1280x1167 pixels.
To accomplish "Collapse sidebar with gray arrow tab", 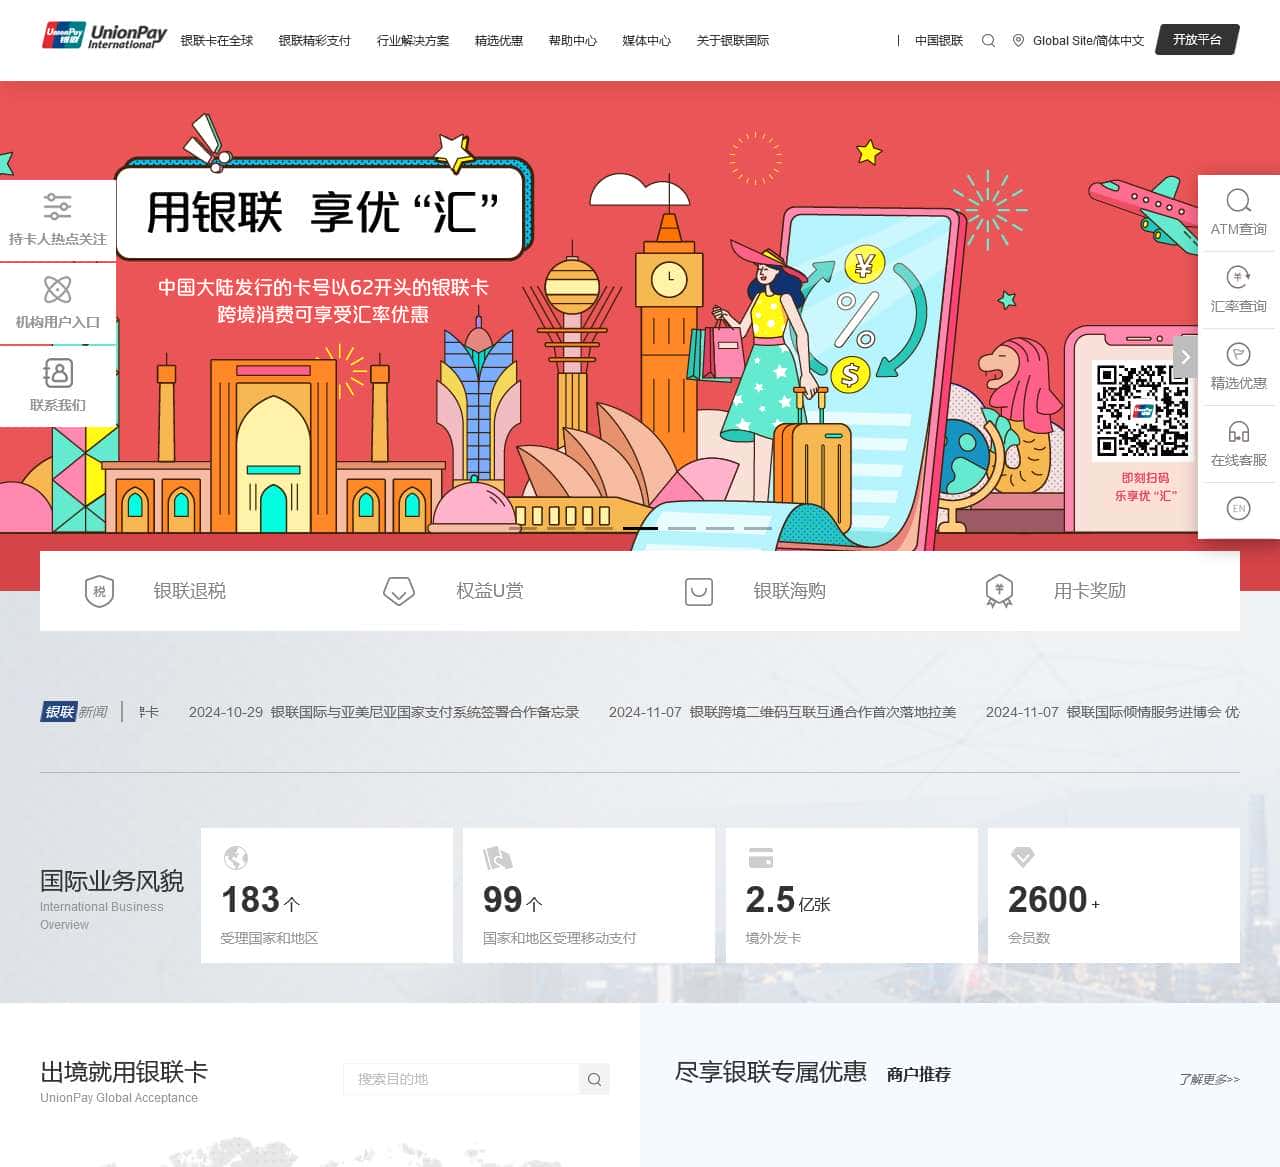I will click(1185, 357).
